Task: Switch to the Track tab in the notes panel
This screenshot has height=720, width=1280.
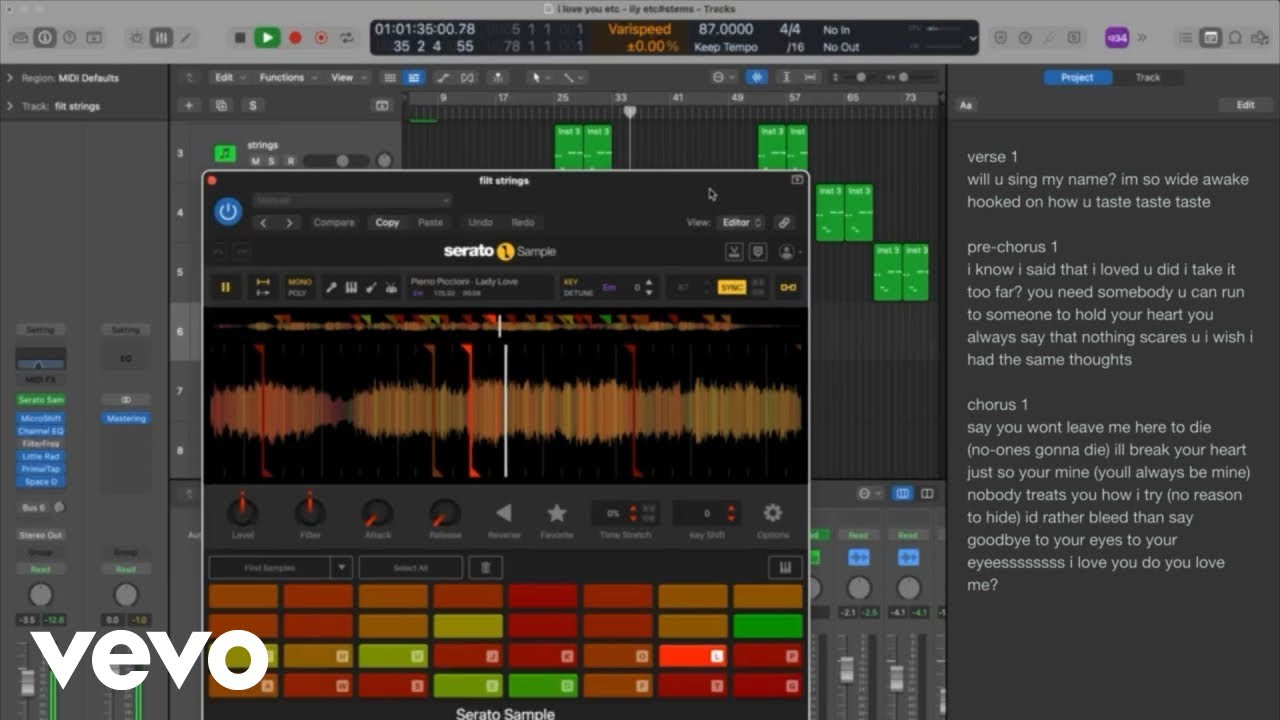Action: pyautogui.click(x=1148, y=78)
